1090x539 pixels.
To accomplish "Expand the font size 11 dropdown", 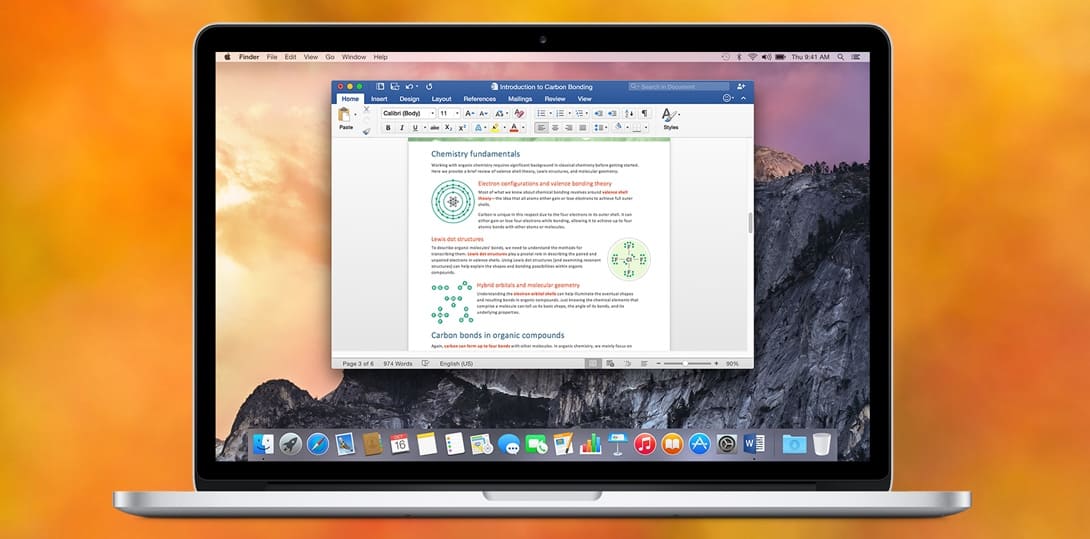I will [456, 114].
